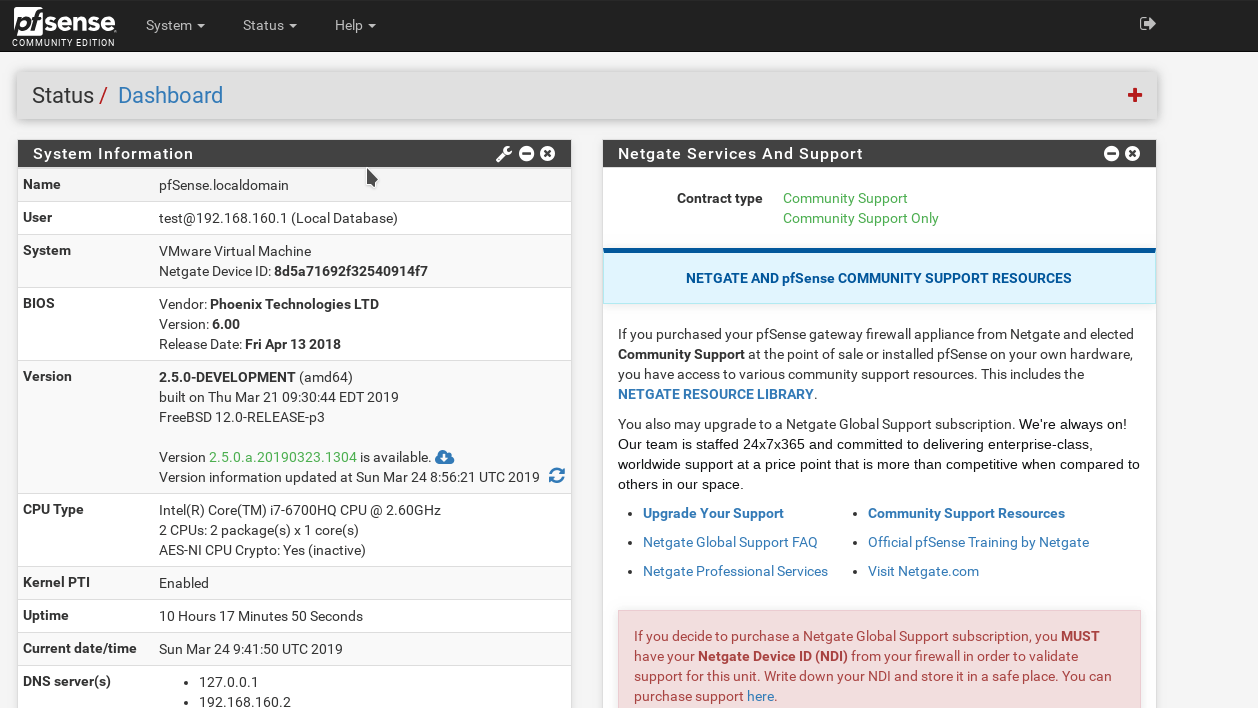This screenshot has height=708, width=1258.
Task: Click the hostname pfSense.localdomain
Action: coord(224,185)
